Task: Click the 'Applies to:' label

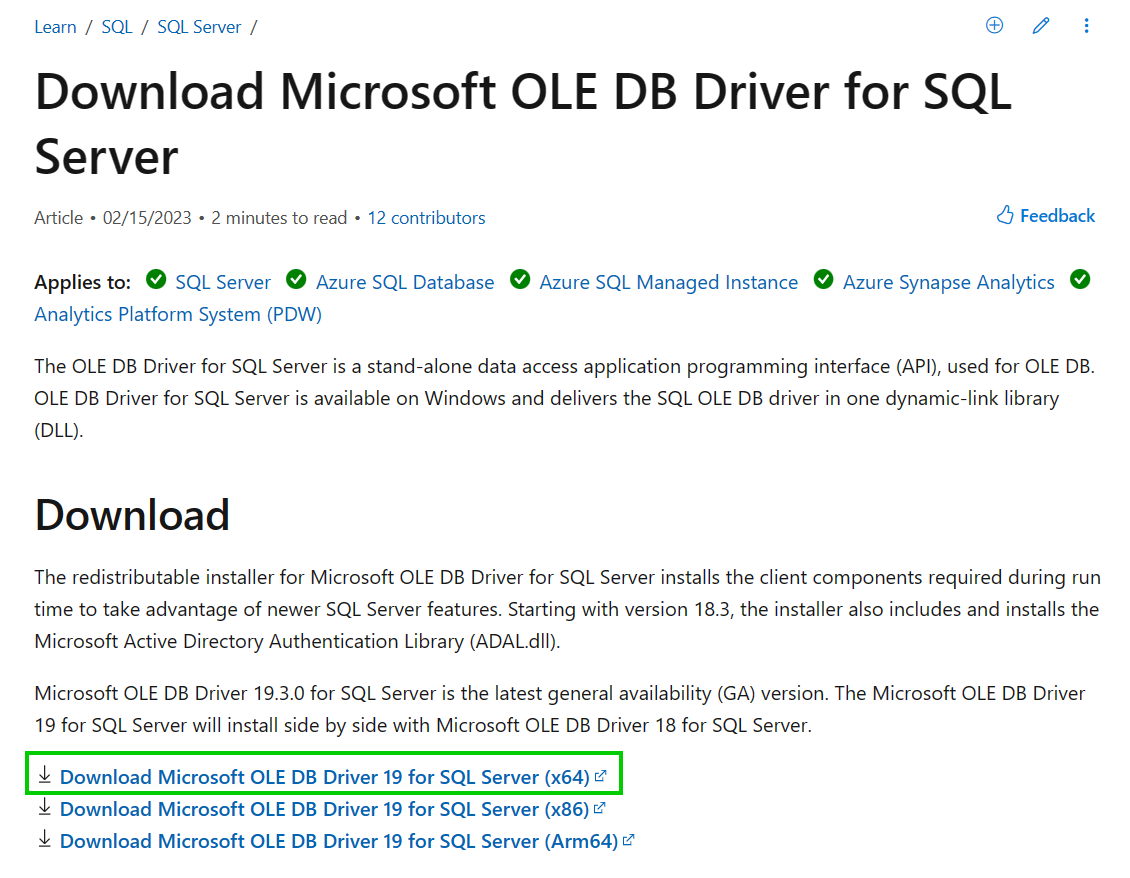Action: click(x=82, y=282)
